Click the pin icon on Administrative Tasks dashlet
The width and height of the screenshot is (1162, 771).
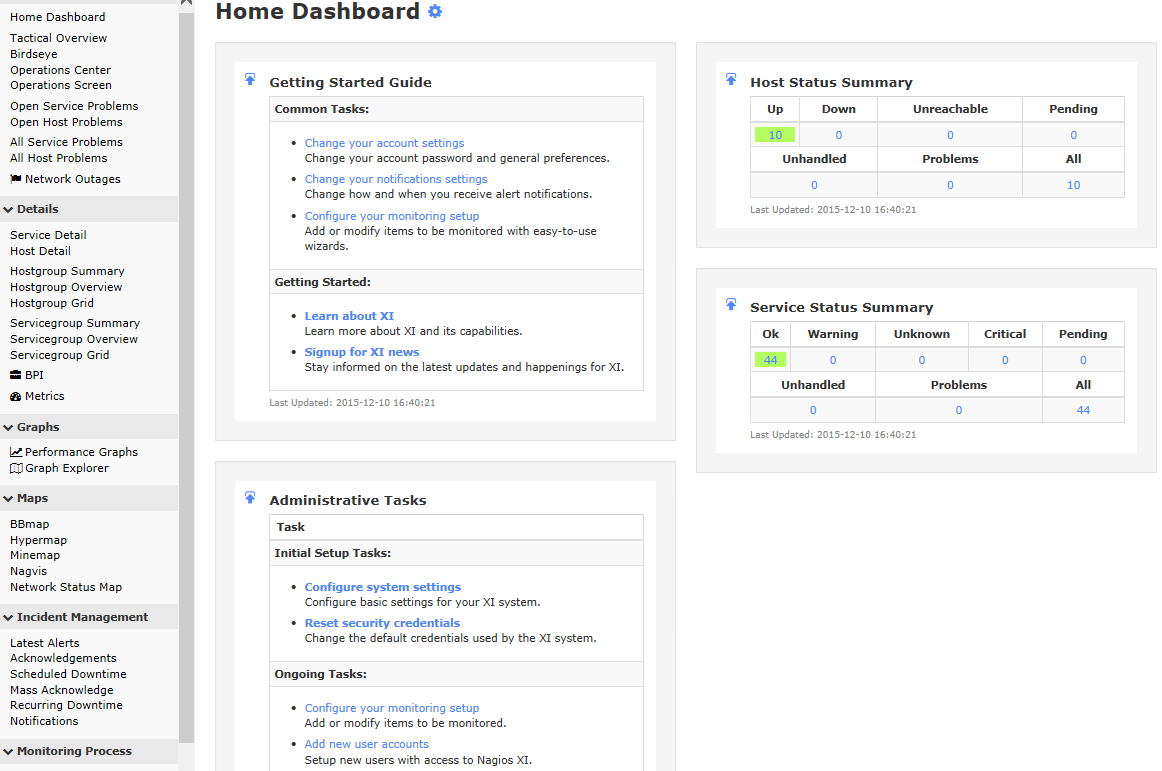point(250,497)
